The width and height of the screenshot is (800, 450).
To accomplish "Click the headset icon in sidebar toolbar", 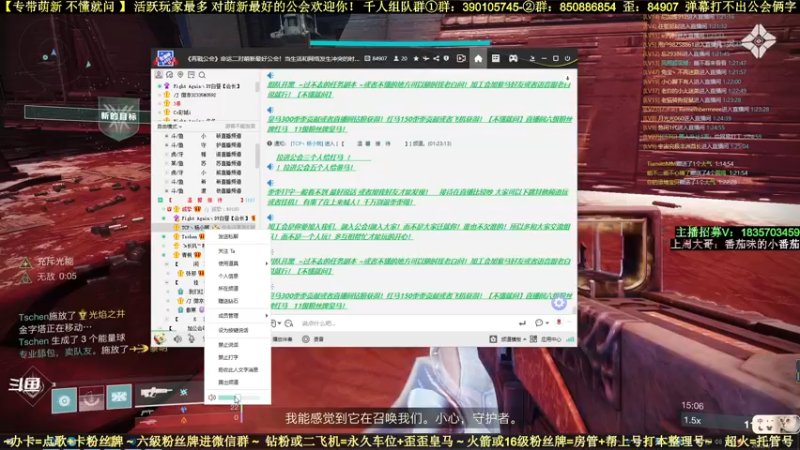I will tap(169, 75).
